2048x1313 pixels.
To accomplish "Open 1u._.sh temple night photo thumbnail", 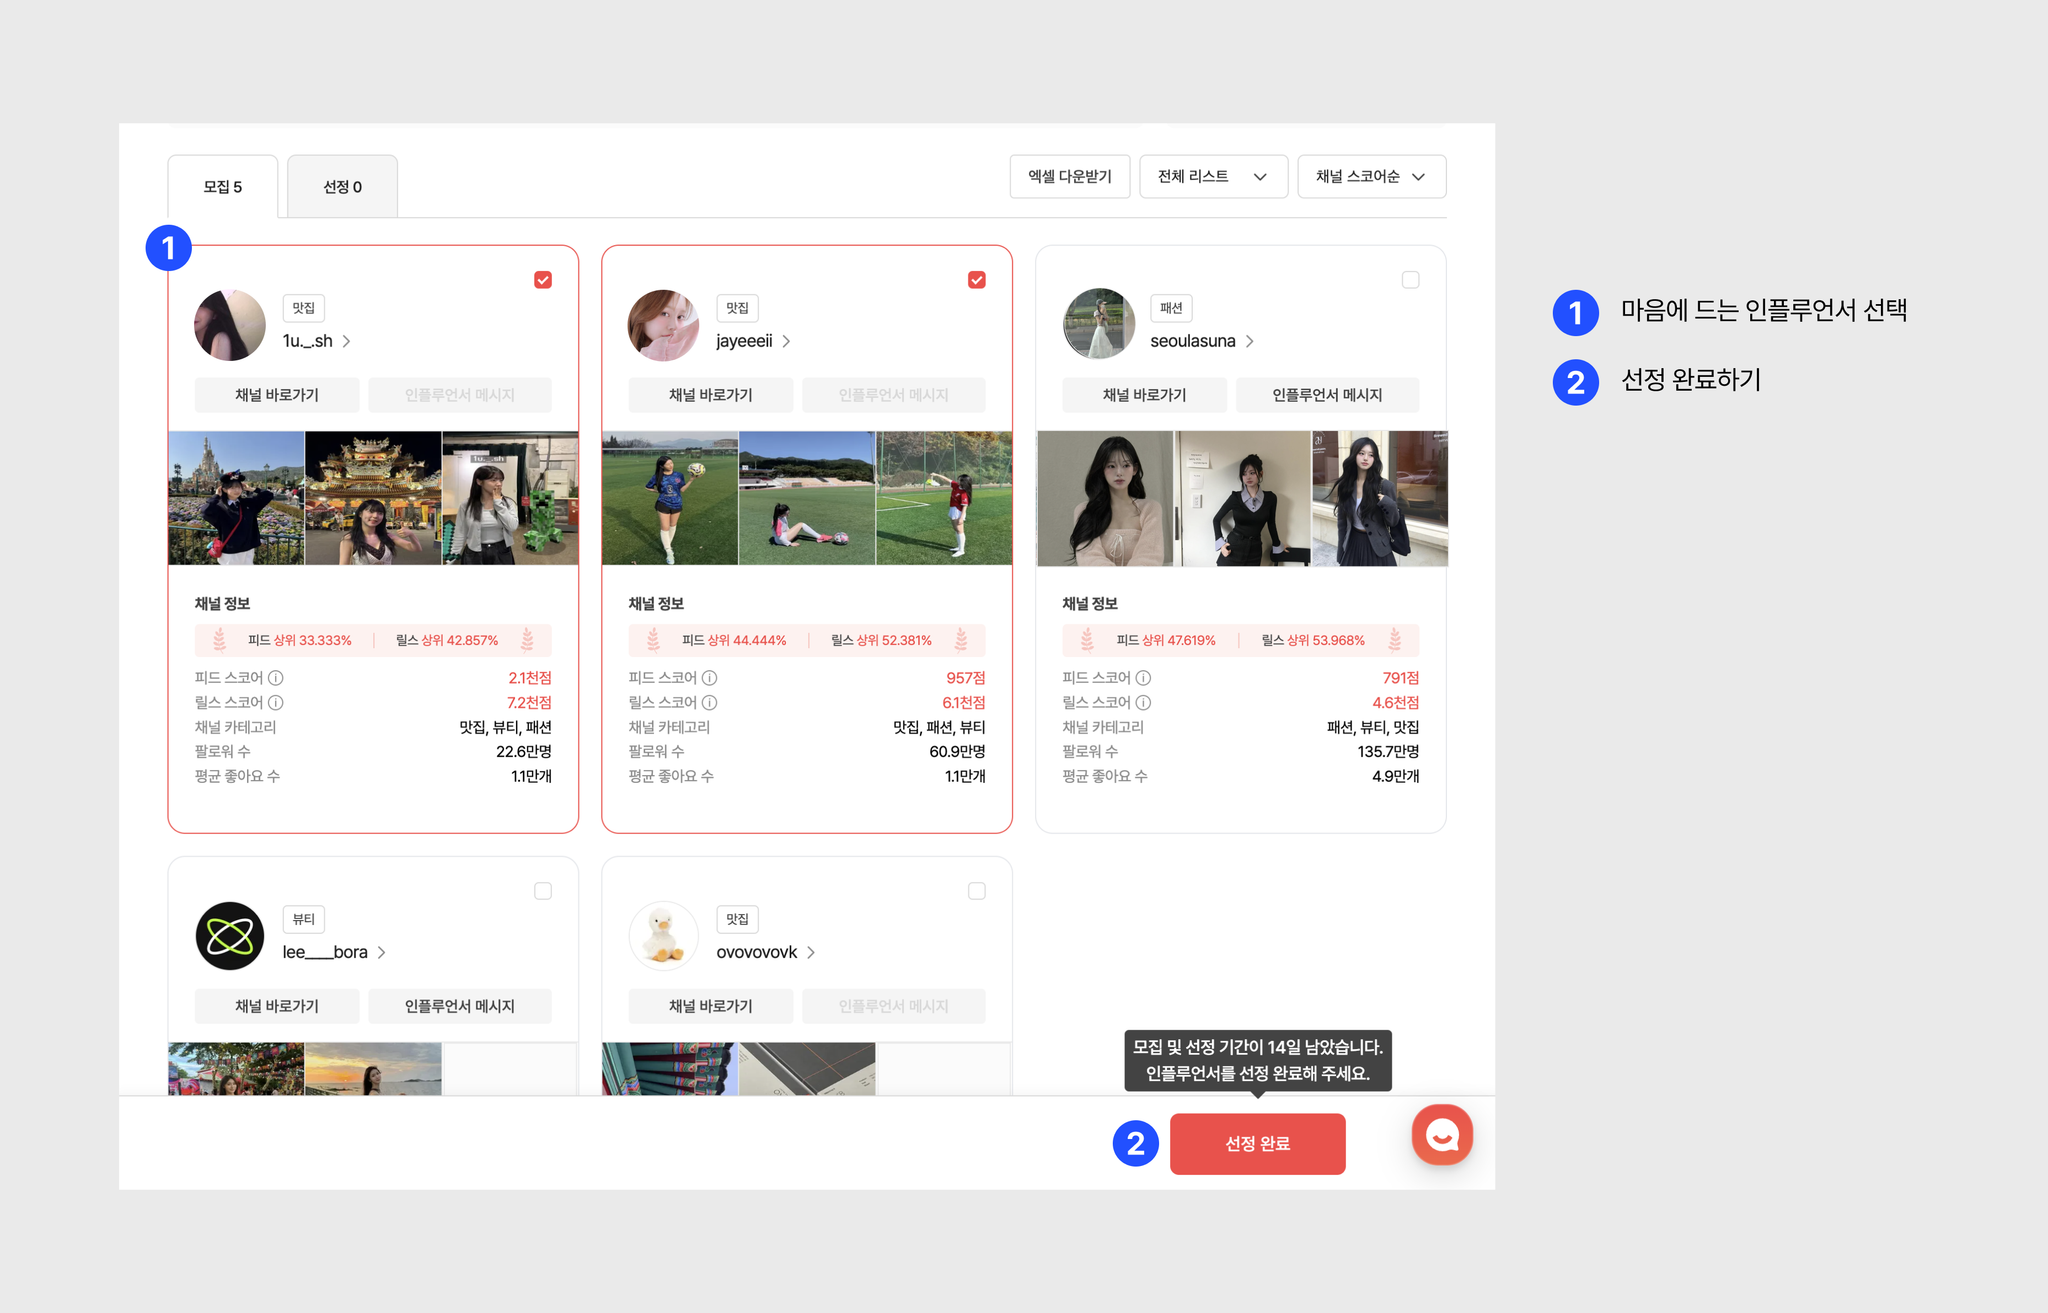I will point(373,498).
